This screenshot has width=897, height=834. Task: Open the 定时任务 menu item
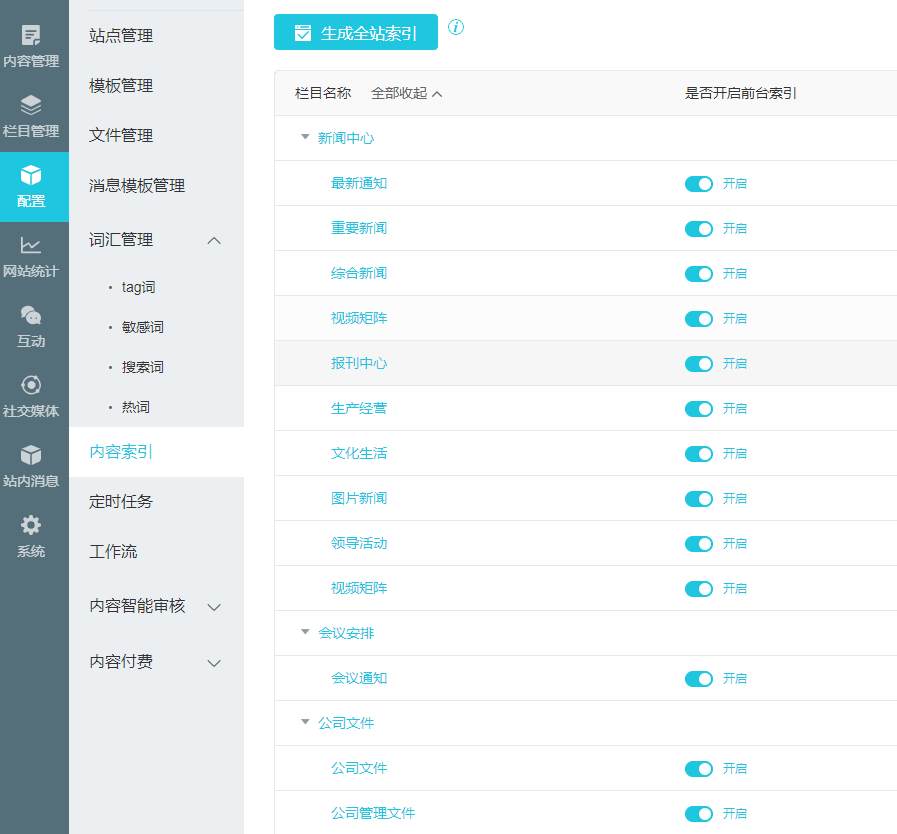[121, 502]
